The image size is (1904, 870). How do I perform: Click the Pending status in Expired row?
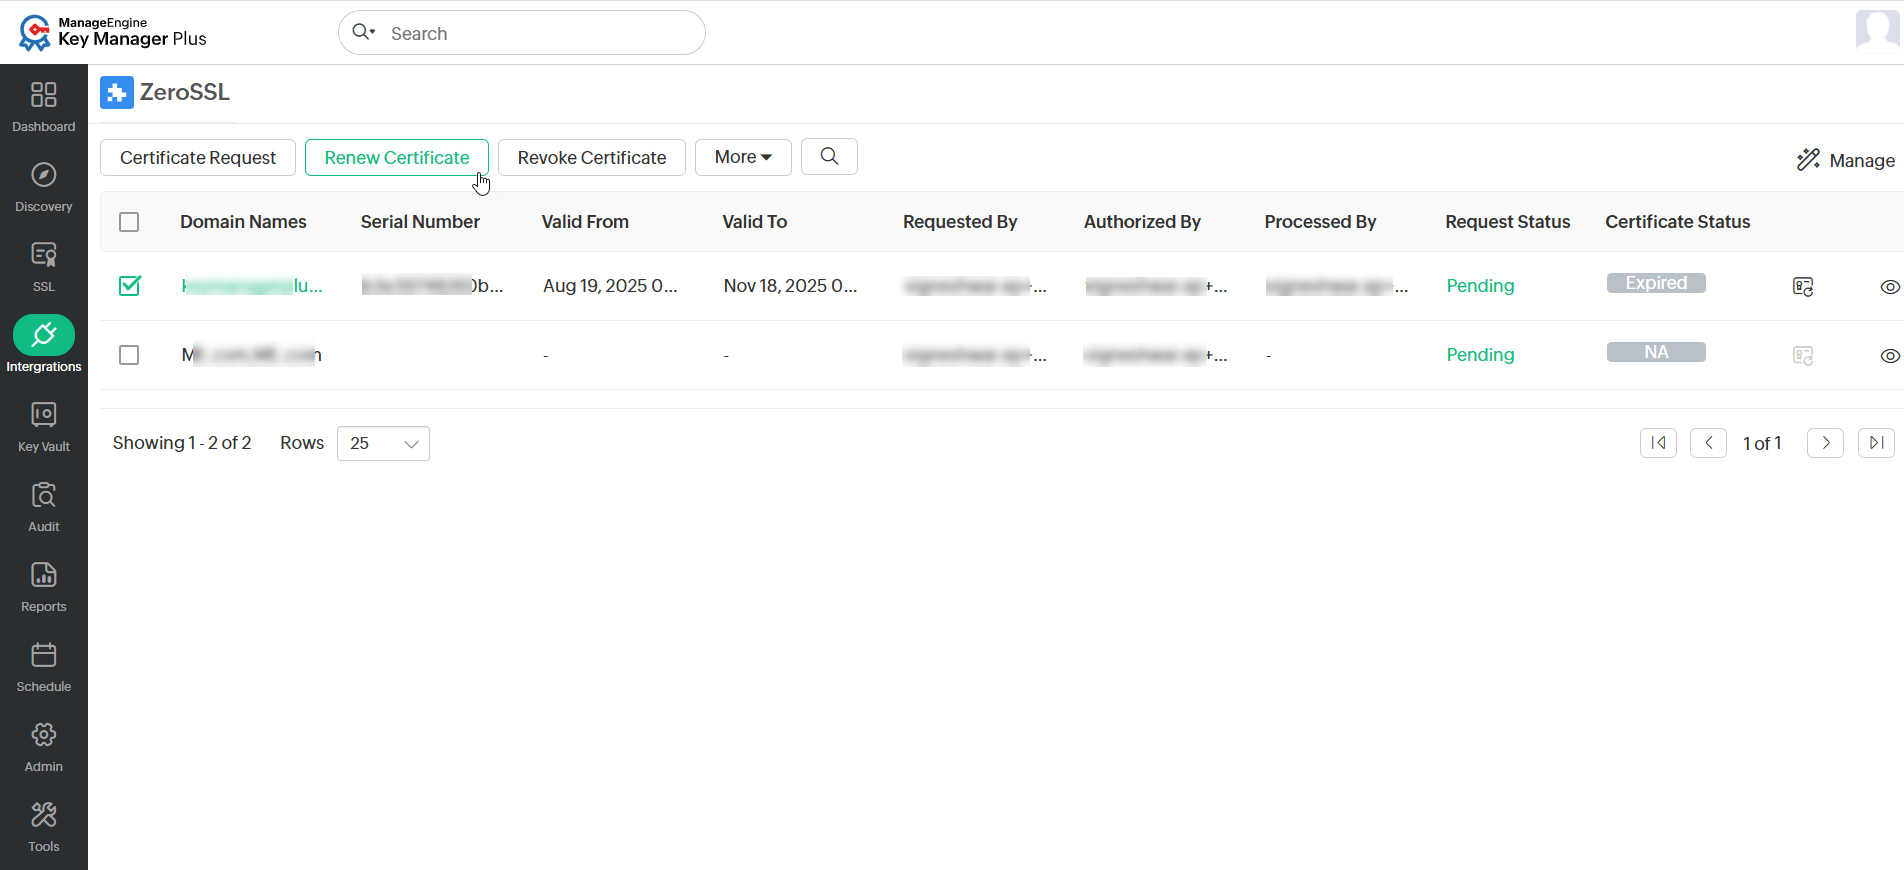click(x=1480, y=286)
